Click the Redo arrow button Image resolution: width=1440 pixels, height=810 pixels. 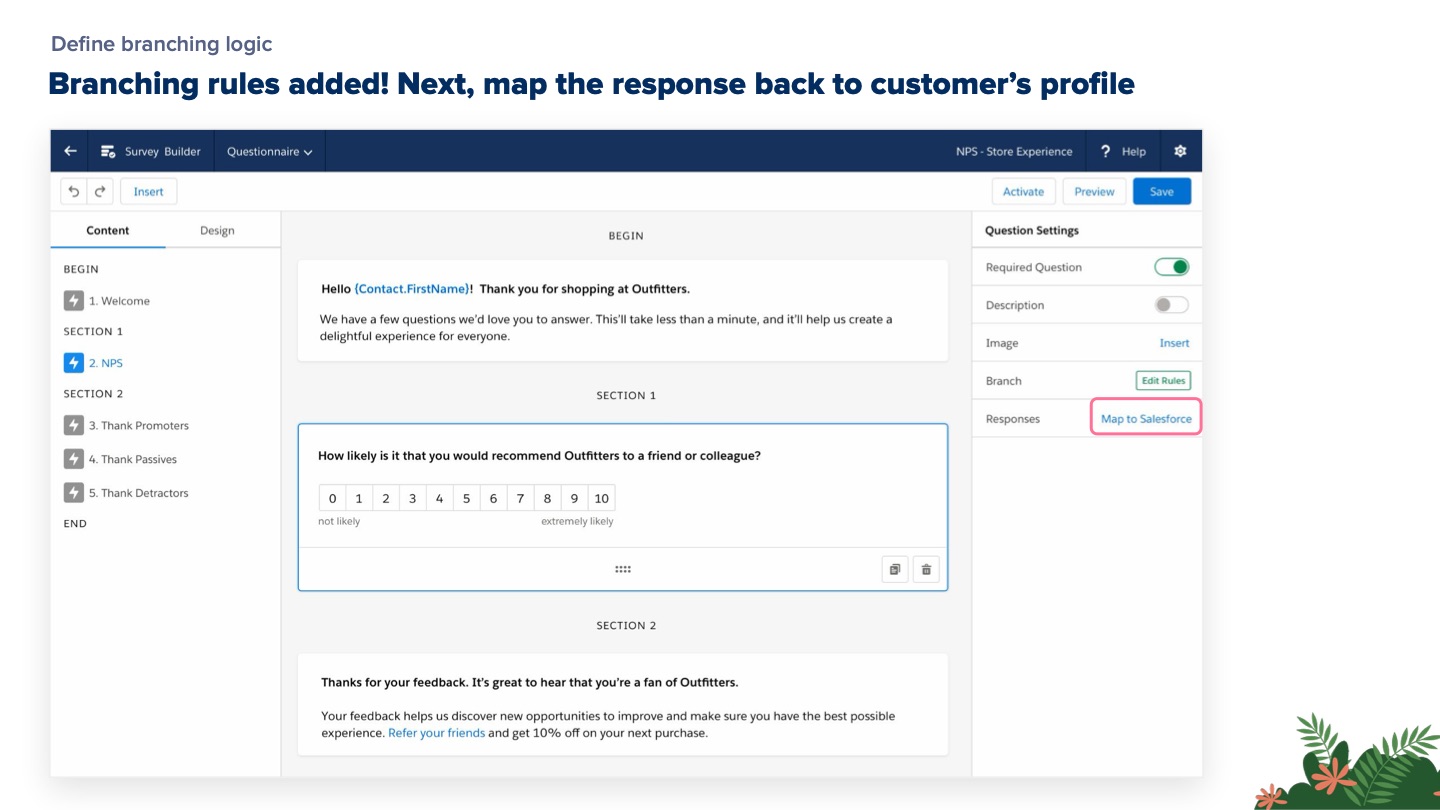99,192
